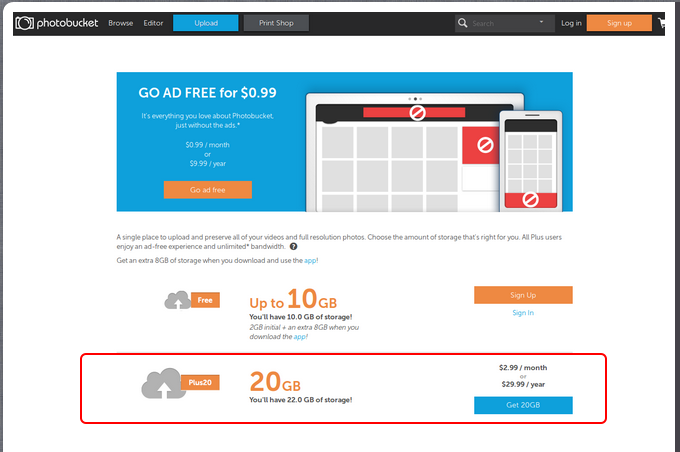Click the $2.99 / month price

(523, 367)
